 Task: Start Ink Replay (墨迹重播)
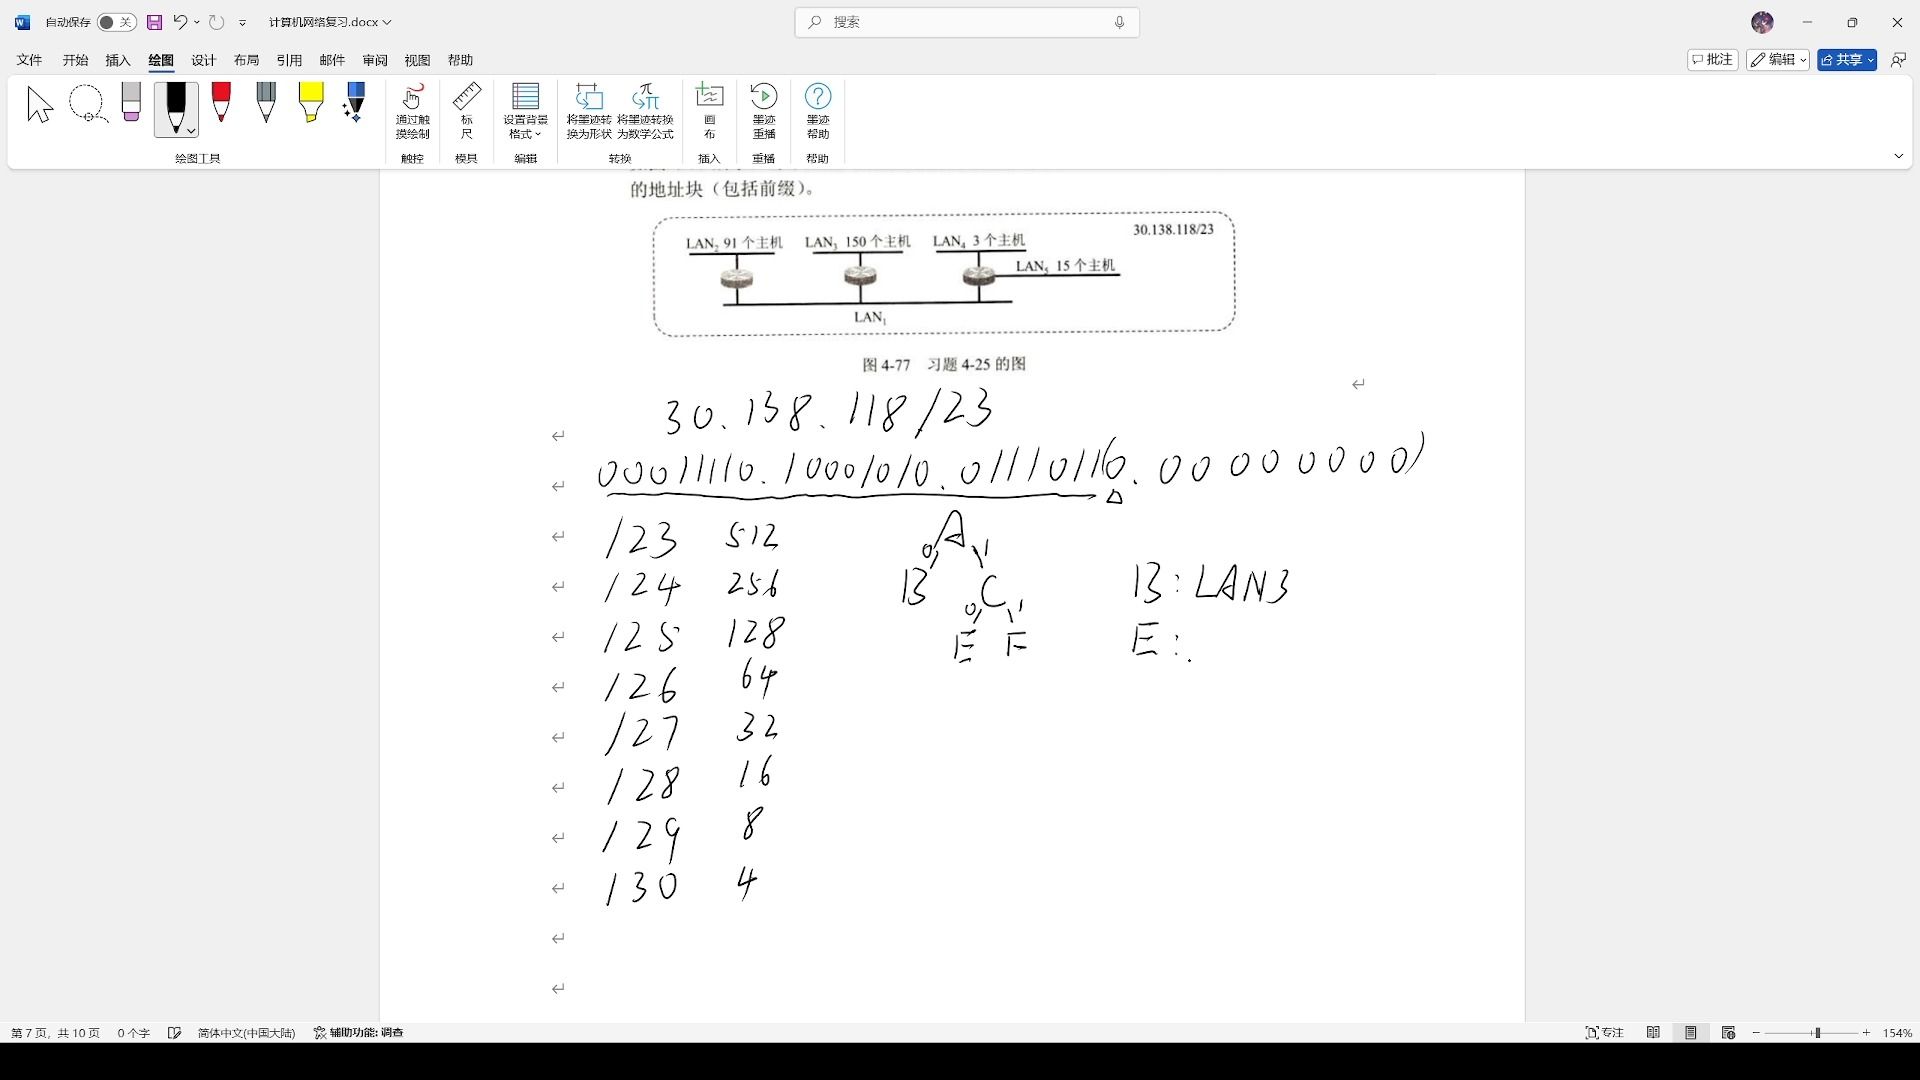[x=764, y=111]
